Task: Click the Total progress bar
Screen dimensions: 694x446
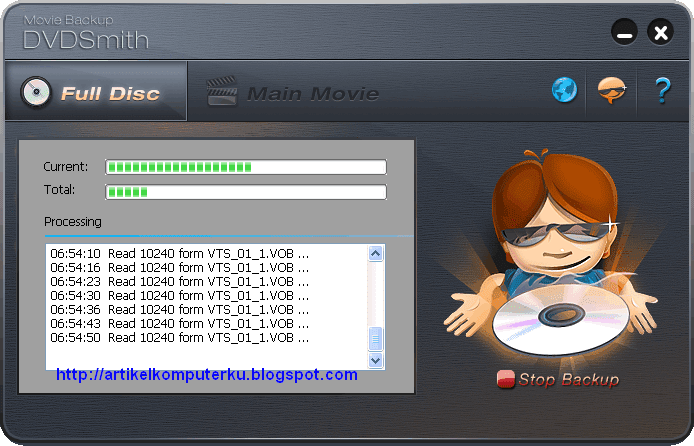Action: click(246, 192)
